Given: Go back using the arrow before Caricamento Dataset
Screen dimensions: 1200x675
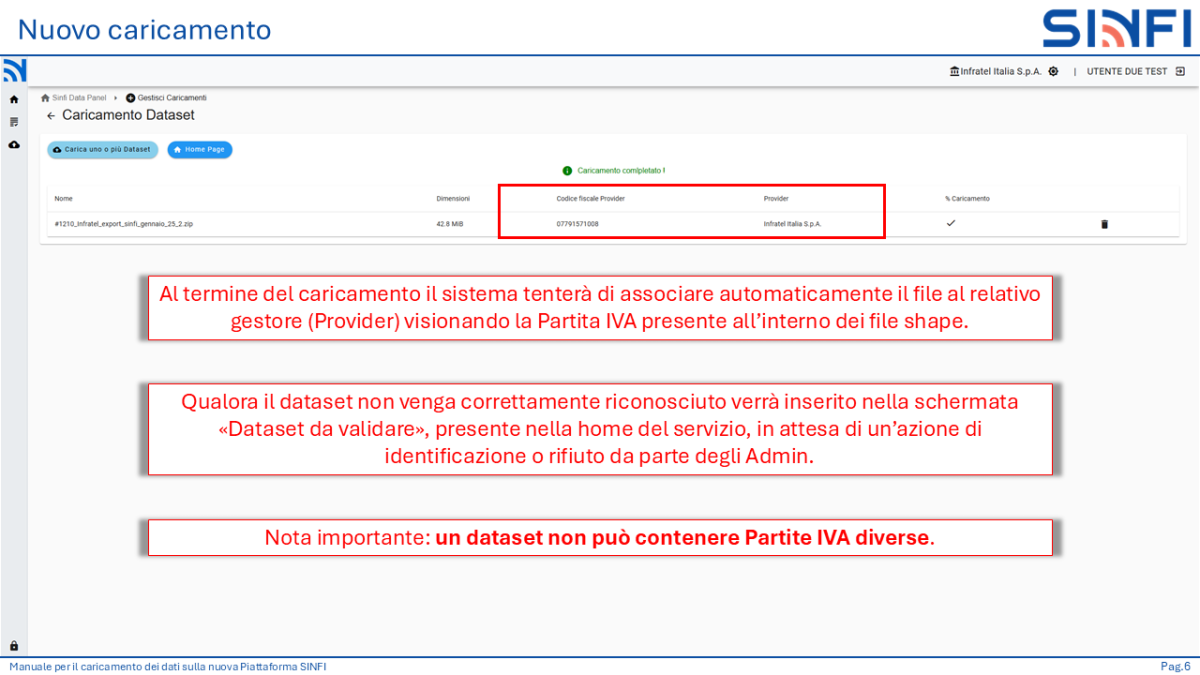Looking at the screenshot, I should click(x=51, y=115).
